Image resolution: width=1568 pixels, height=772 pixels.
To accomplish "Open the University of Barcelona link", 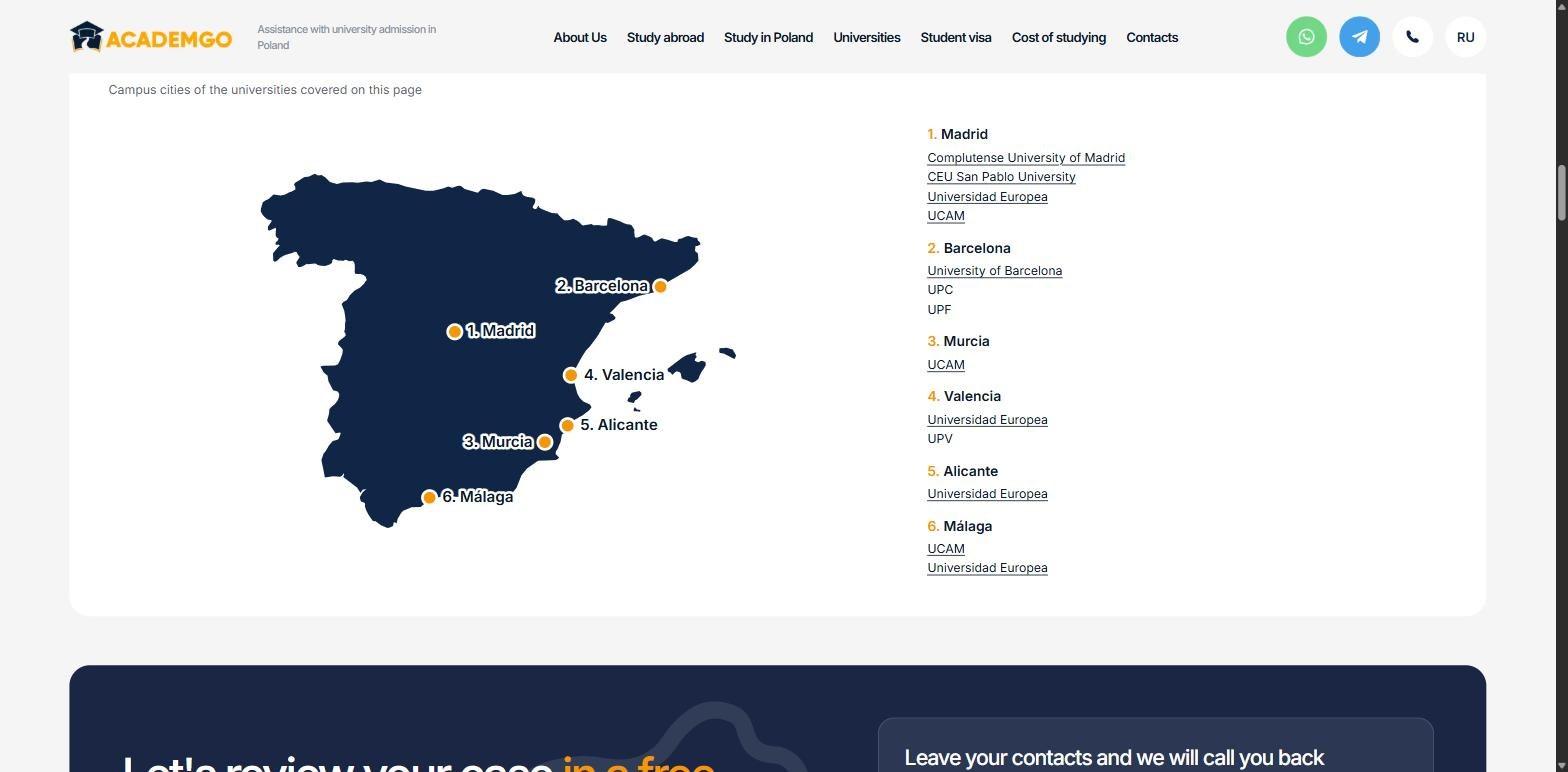I will pos(994,271).
